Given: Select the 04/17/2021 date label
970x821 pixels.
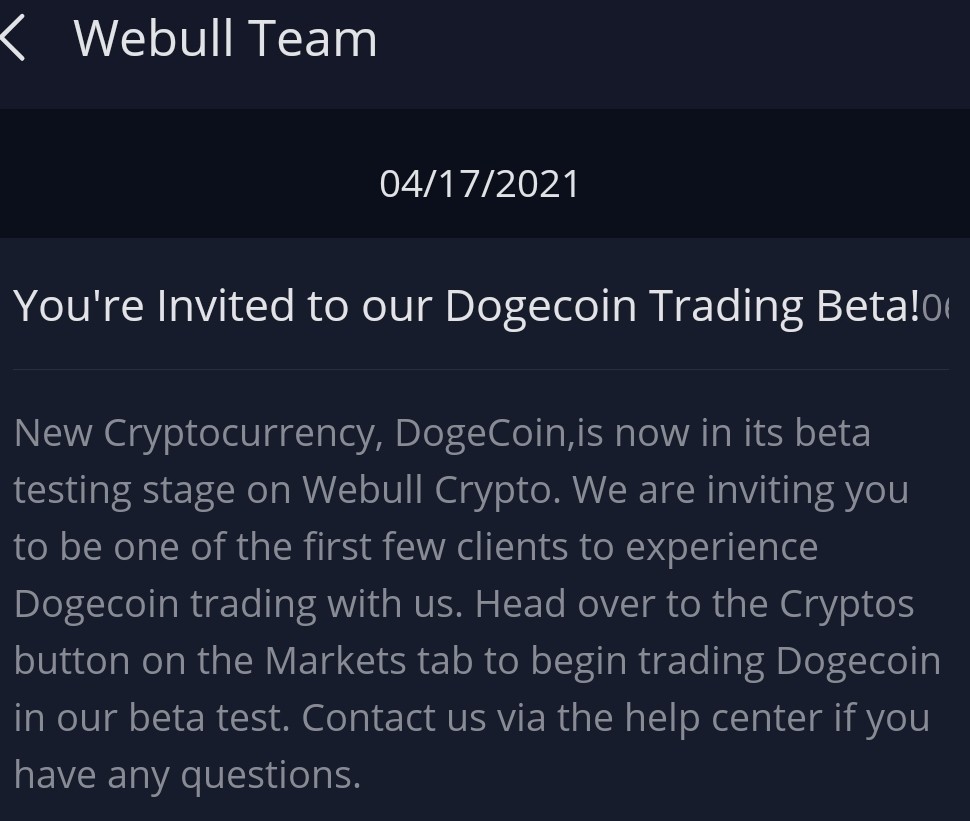Looking at the screenshot, I should (479, 184).
